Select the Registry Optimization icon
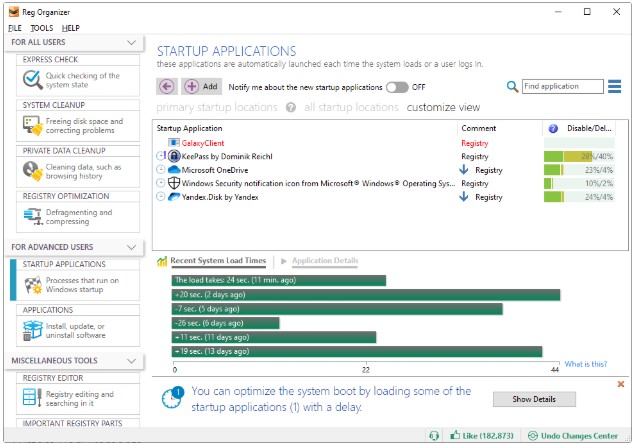Screen dimensions: 635x444 [x=31, y=218]
